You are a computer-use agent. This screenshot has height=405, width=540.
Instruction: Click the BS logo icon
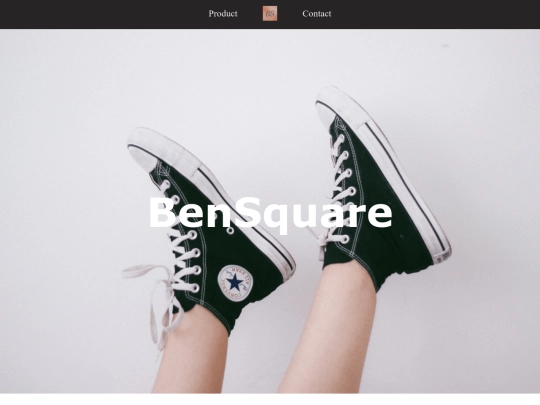(270, 14)
